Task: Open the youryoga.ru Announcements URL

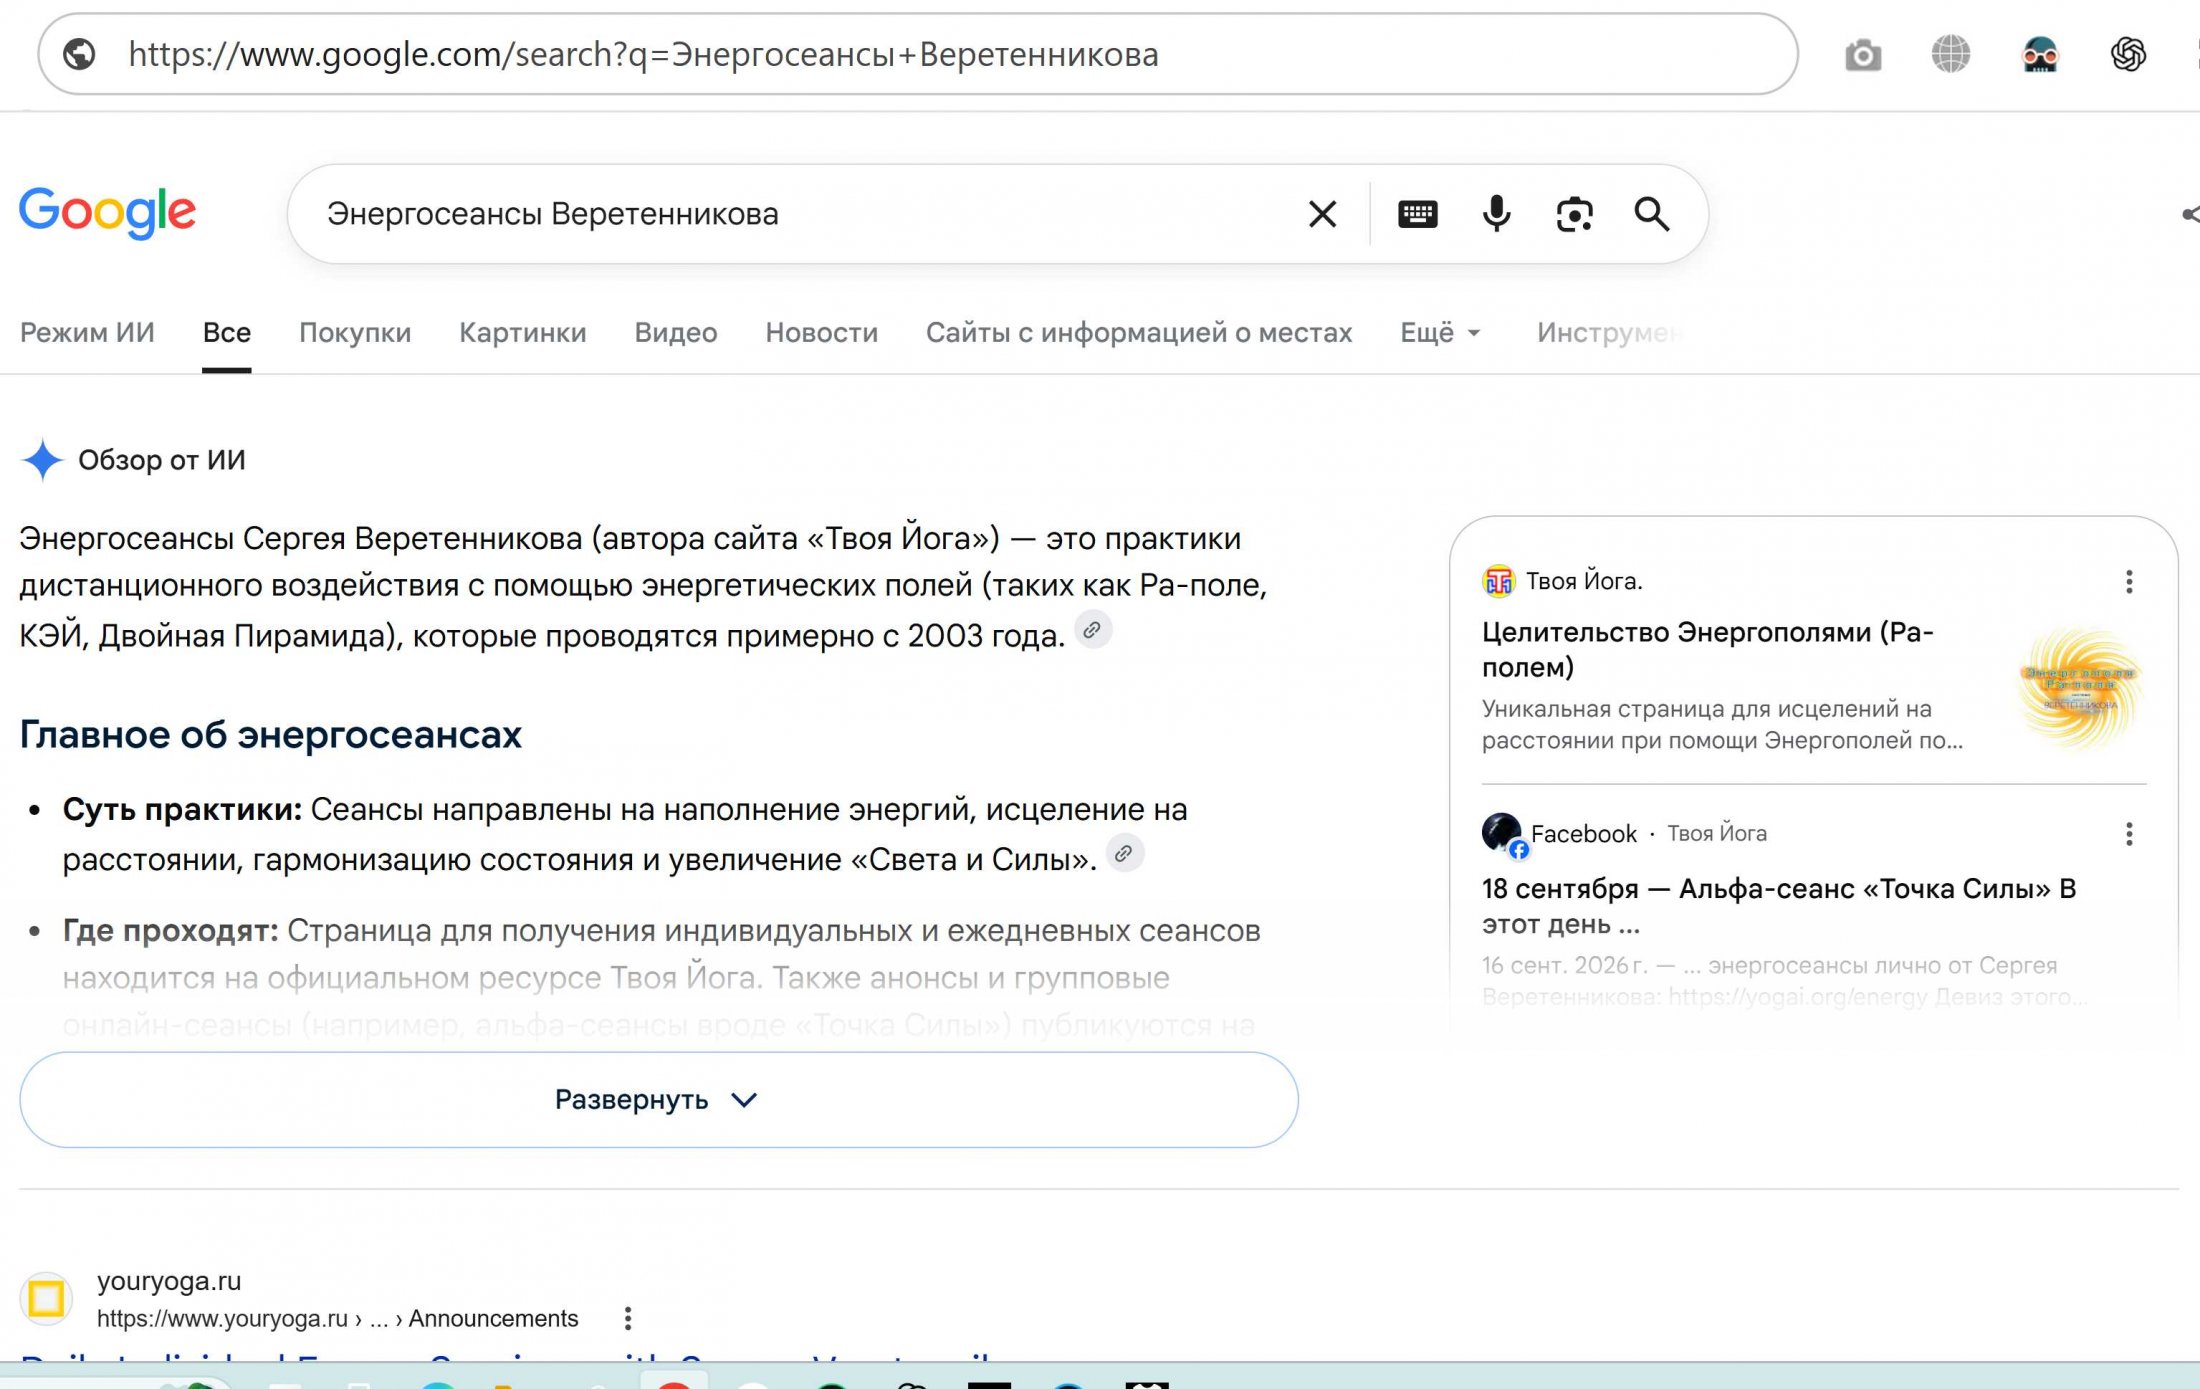Action: click(x=338, y=1319)
